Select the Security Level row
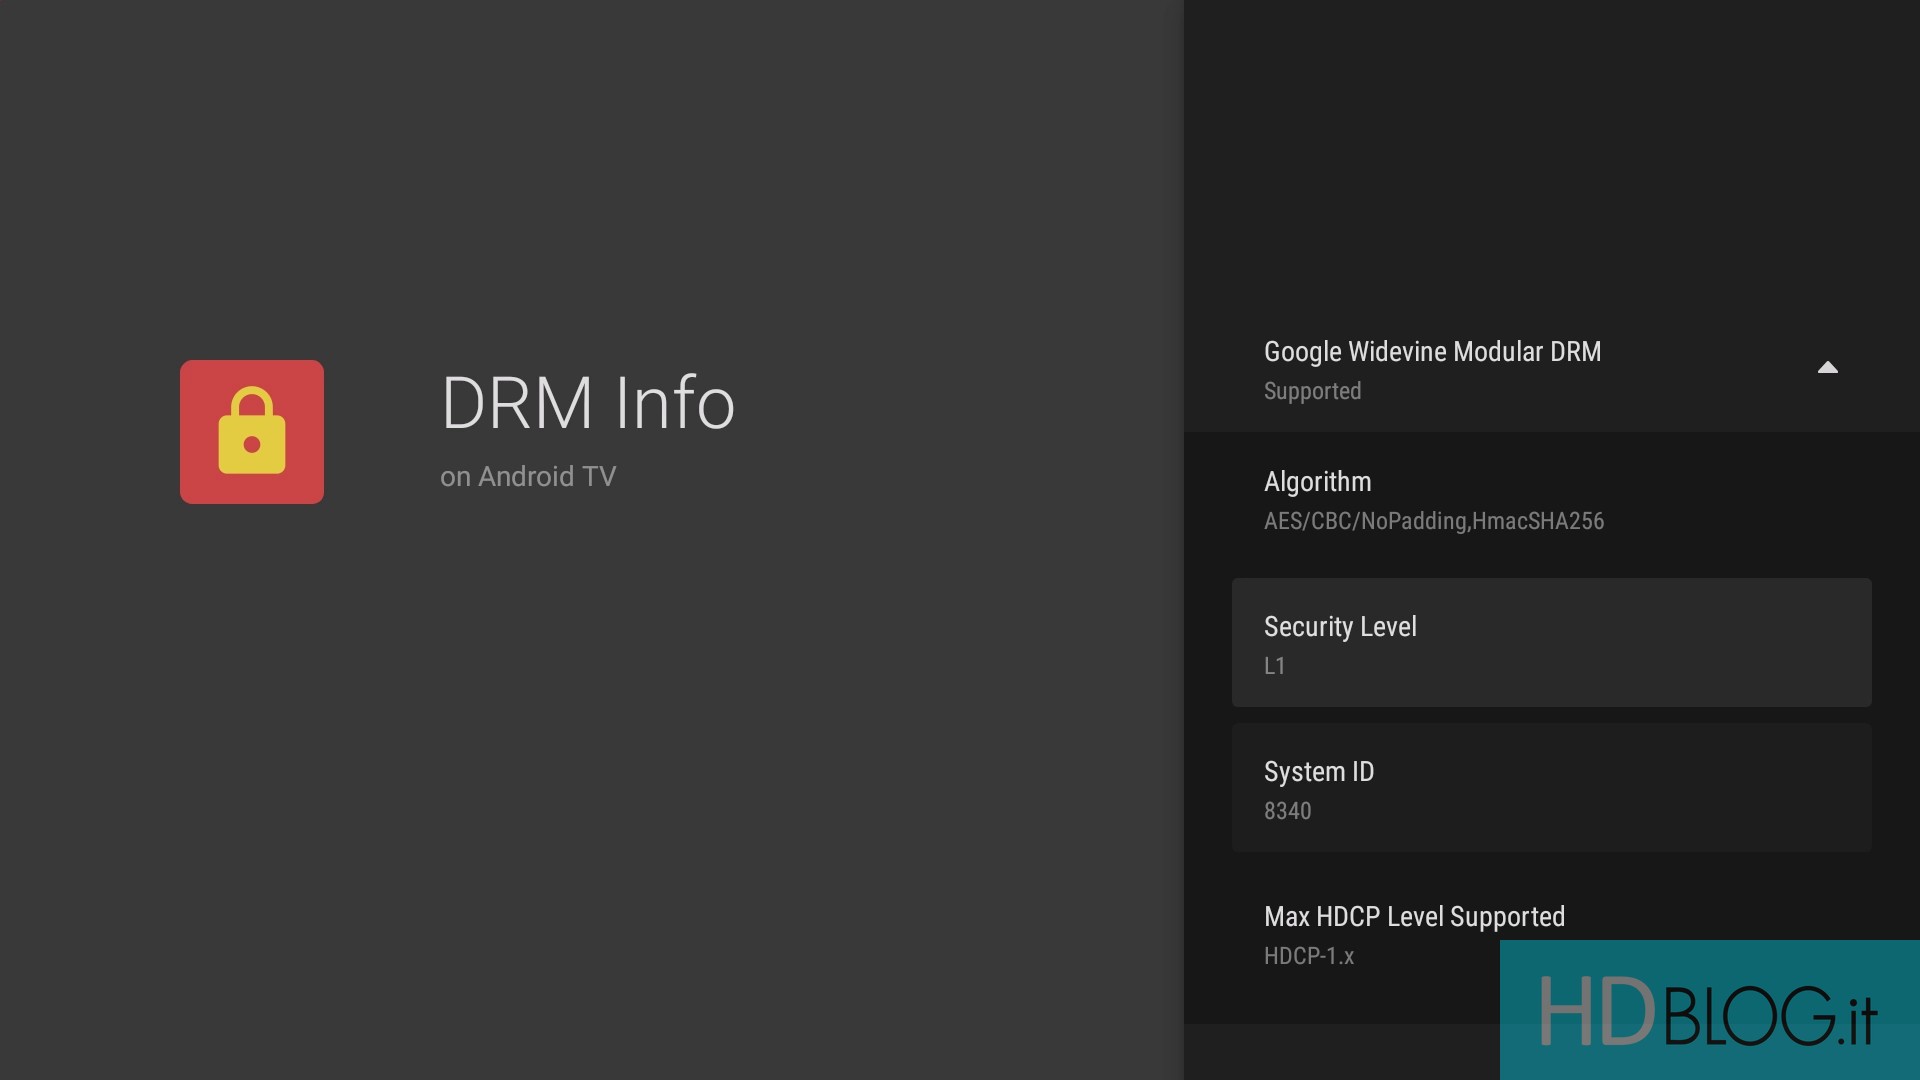 point(1550,642)
